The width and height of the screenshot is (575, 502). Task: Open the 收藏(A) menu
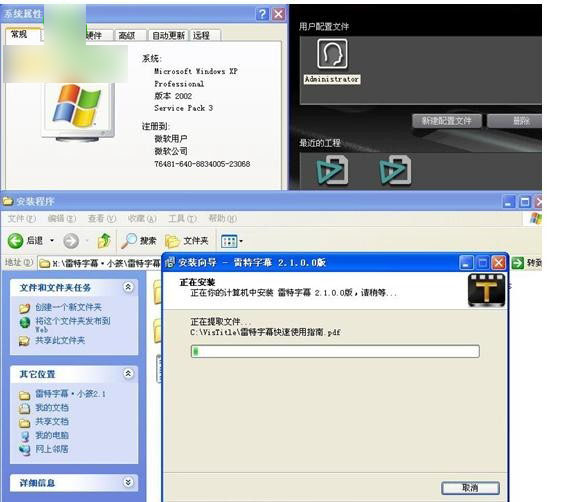coord(142,219)
